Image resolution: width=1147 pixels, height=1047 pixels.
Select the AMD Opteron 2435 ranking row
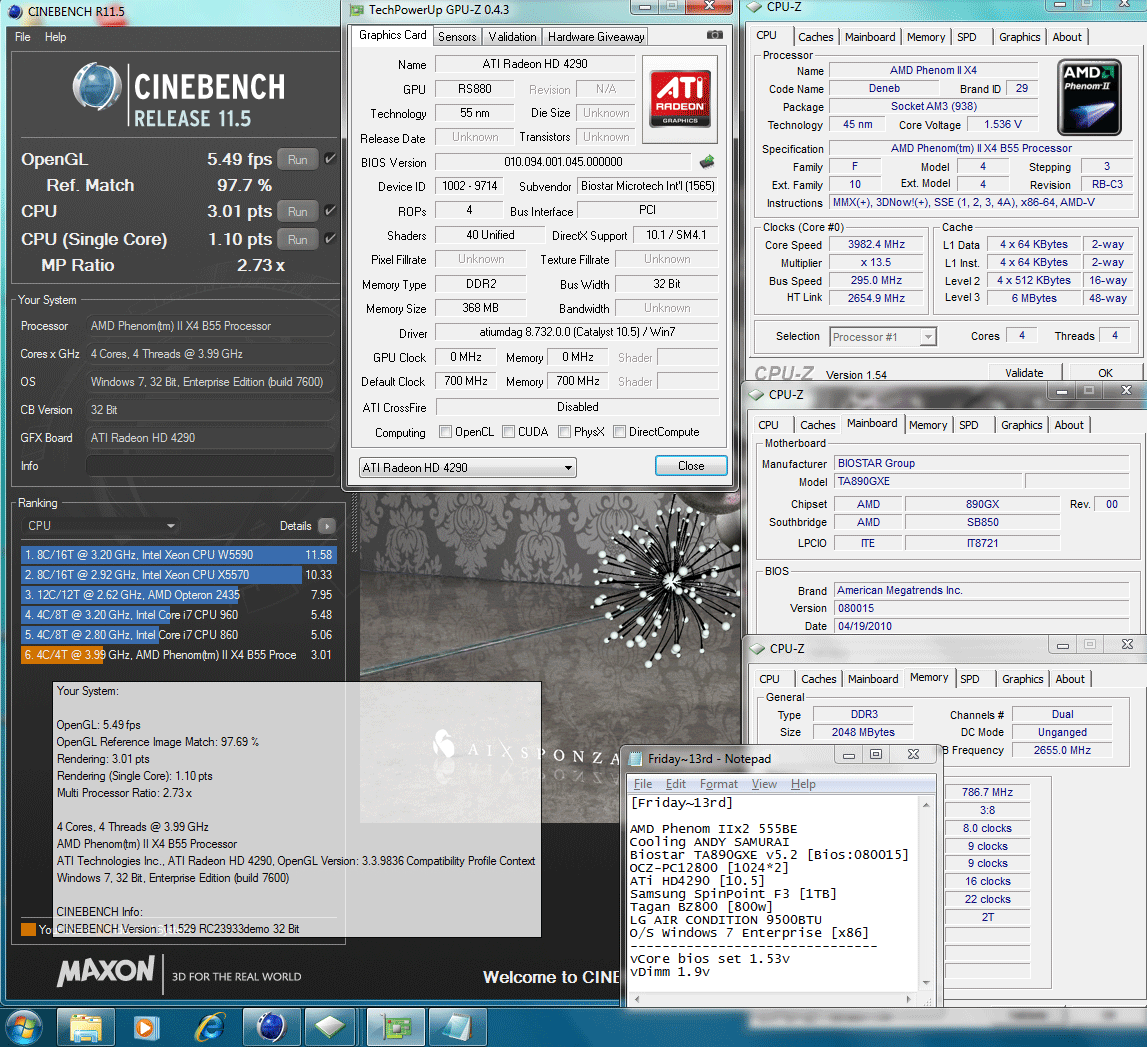178,595
